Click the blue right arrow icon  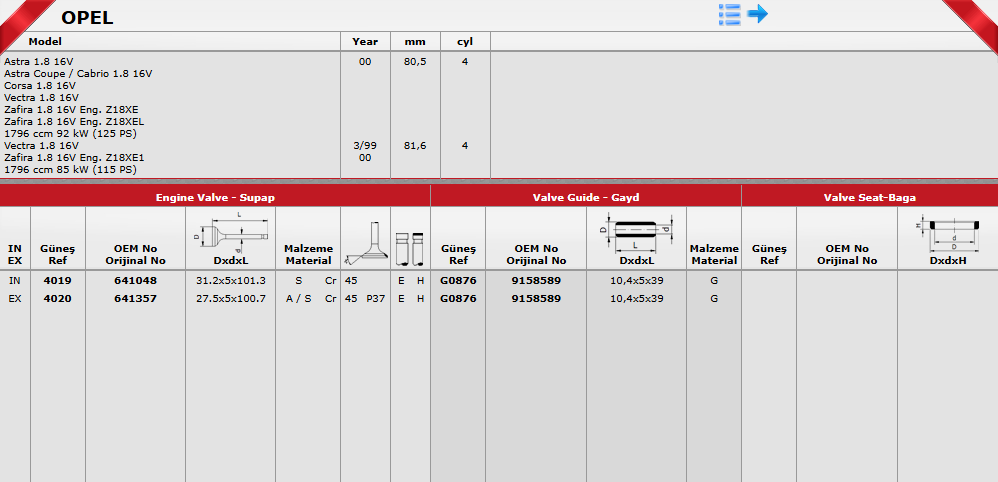click(757, 14)
